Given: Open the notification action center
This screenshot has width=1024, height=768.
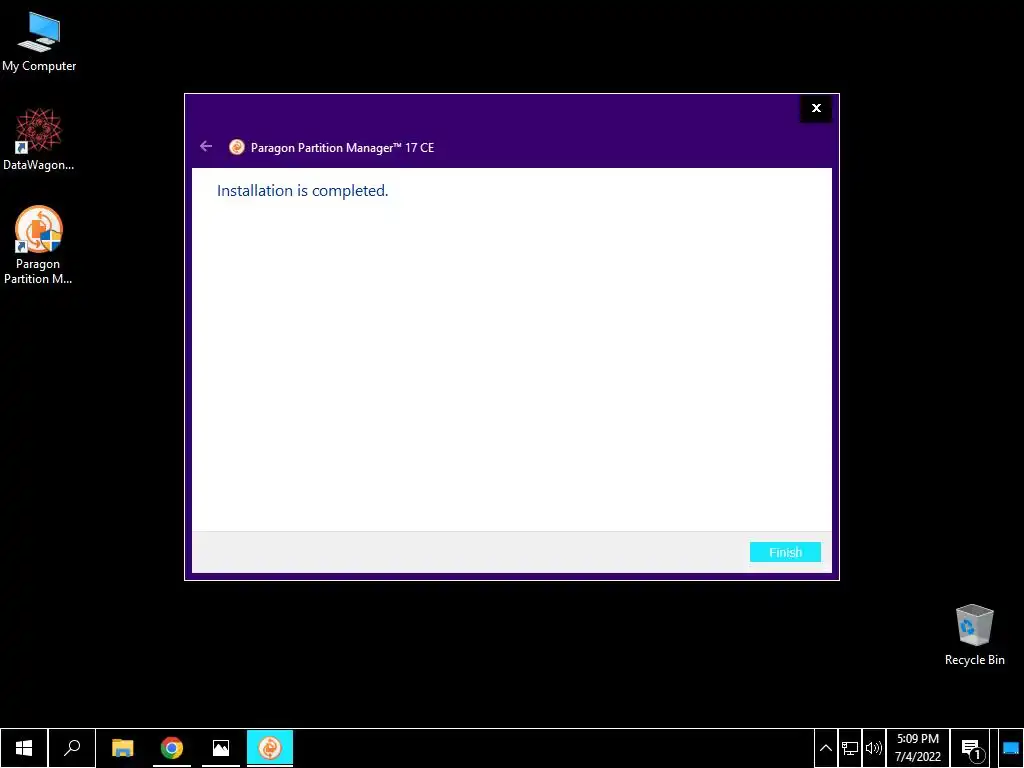Looking at the screenshot, I should point(971,748).
